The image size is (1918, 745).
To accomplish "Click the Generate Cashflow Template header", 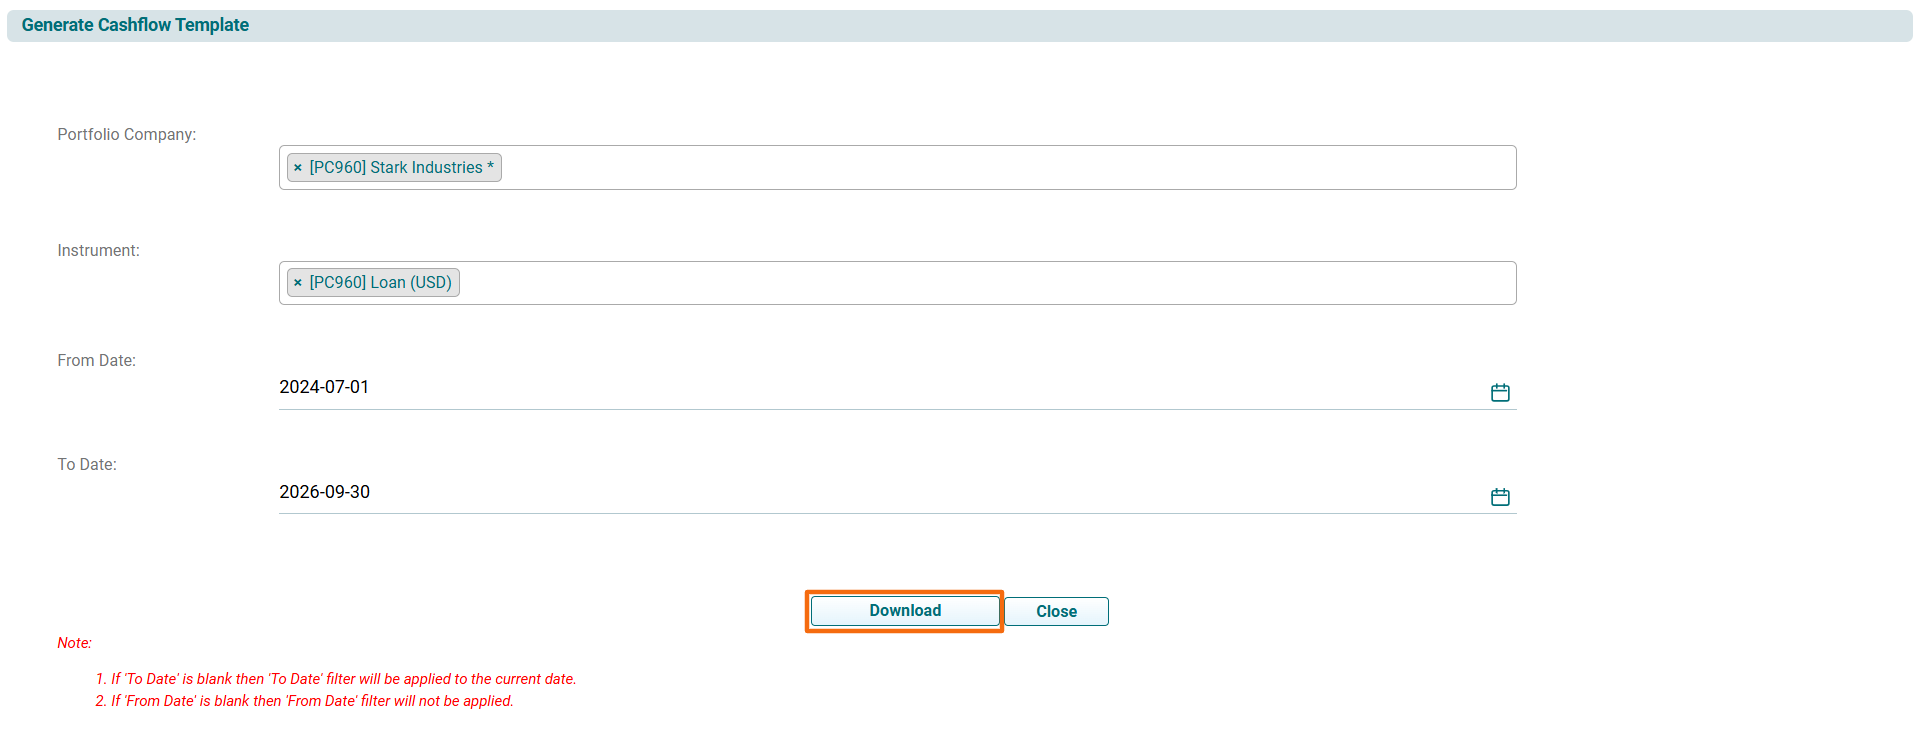I will coord(135,25).
